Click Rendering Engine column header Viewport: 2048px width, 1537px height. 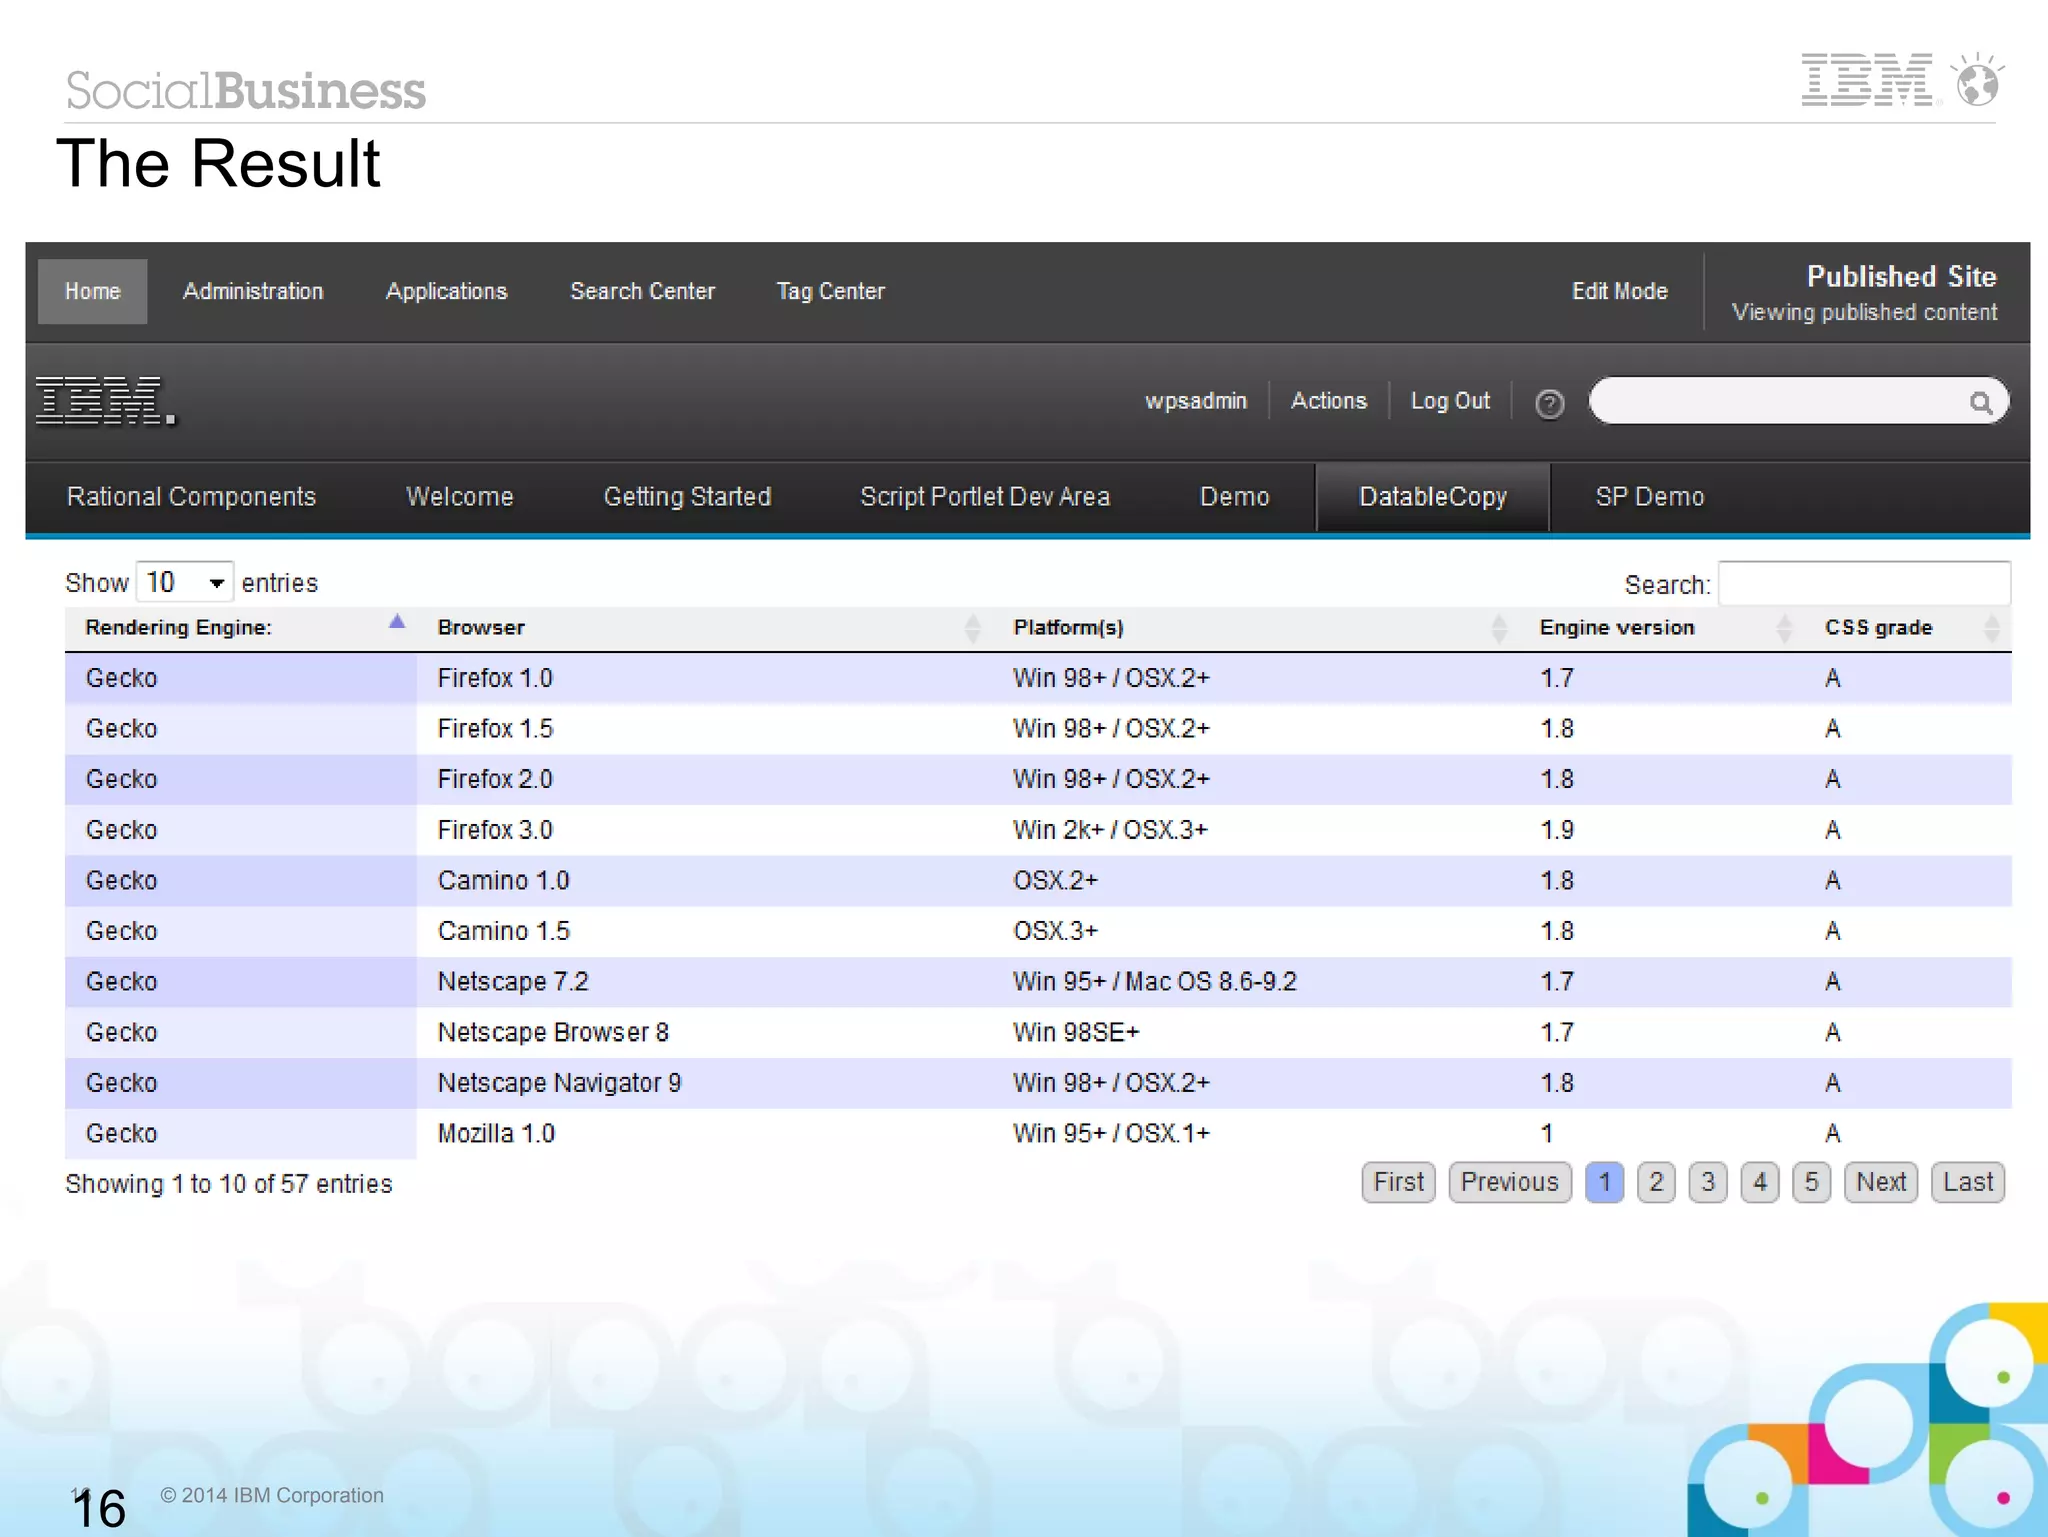point(241,628)
